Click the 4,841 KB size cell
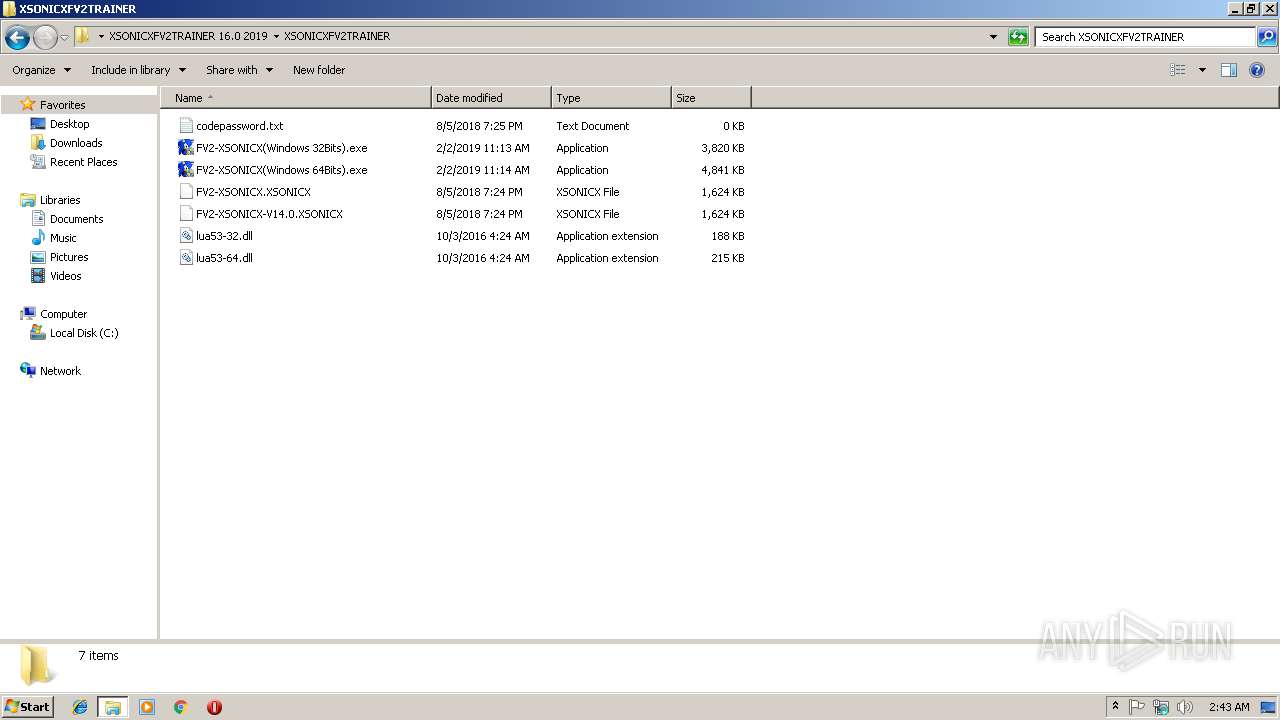1280x720 pixels. (x=723, y=170)
